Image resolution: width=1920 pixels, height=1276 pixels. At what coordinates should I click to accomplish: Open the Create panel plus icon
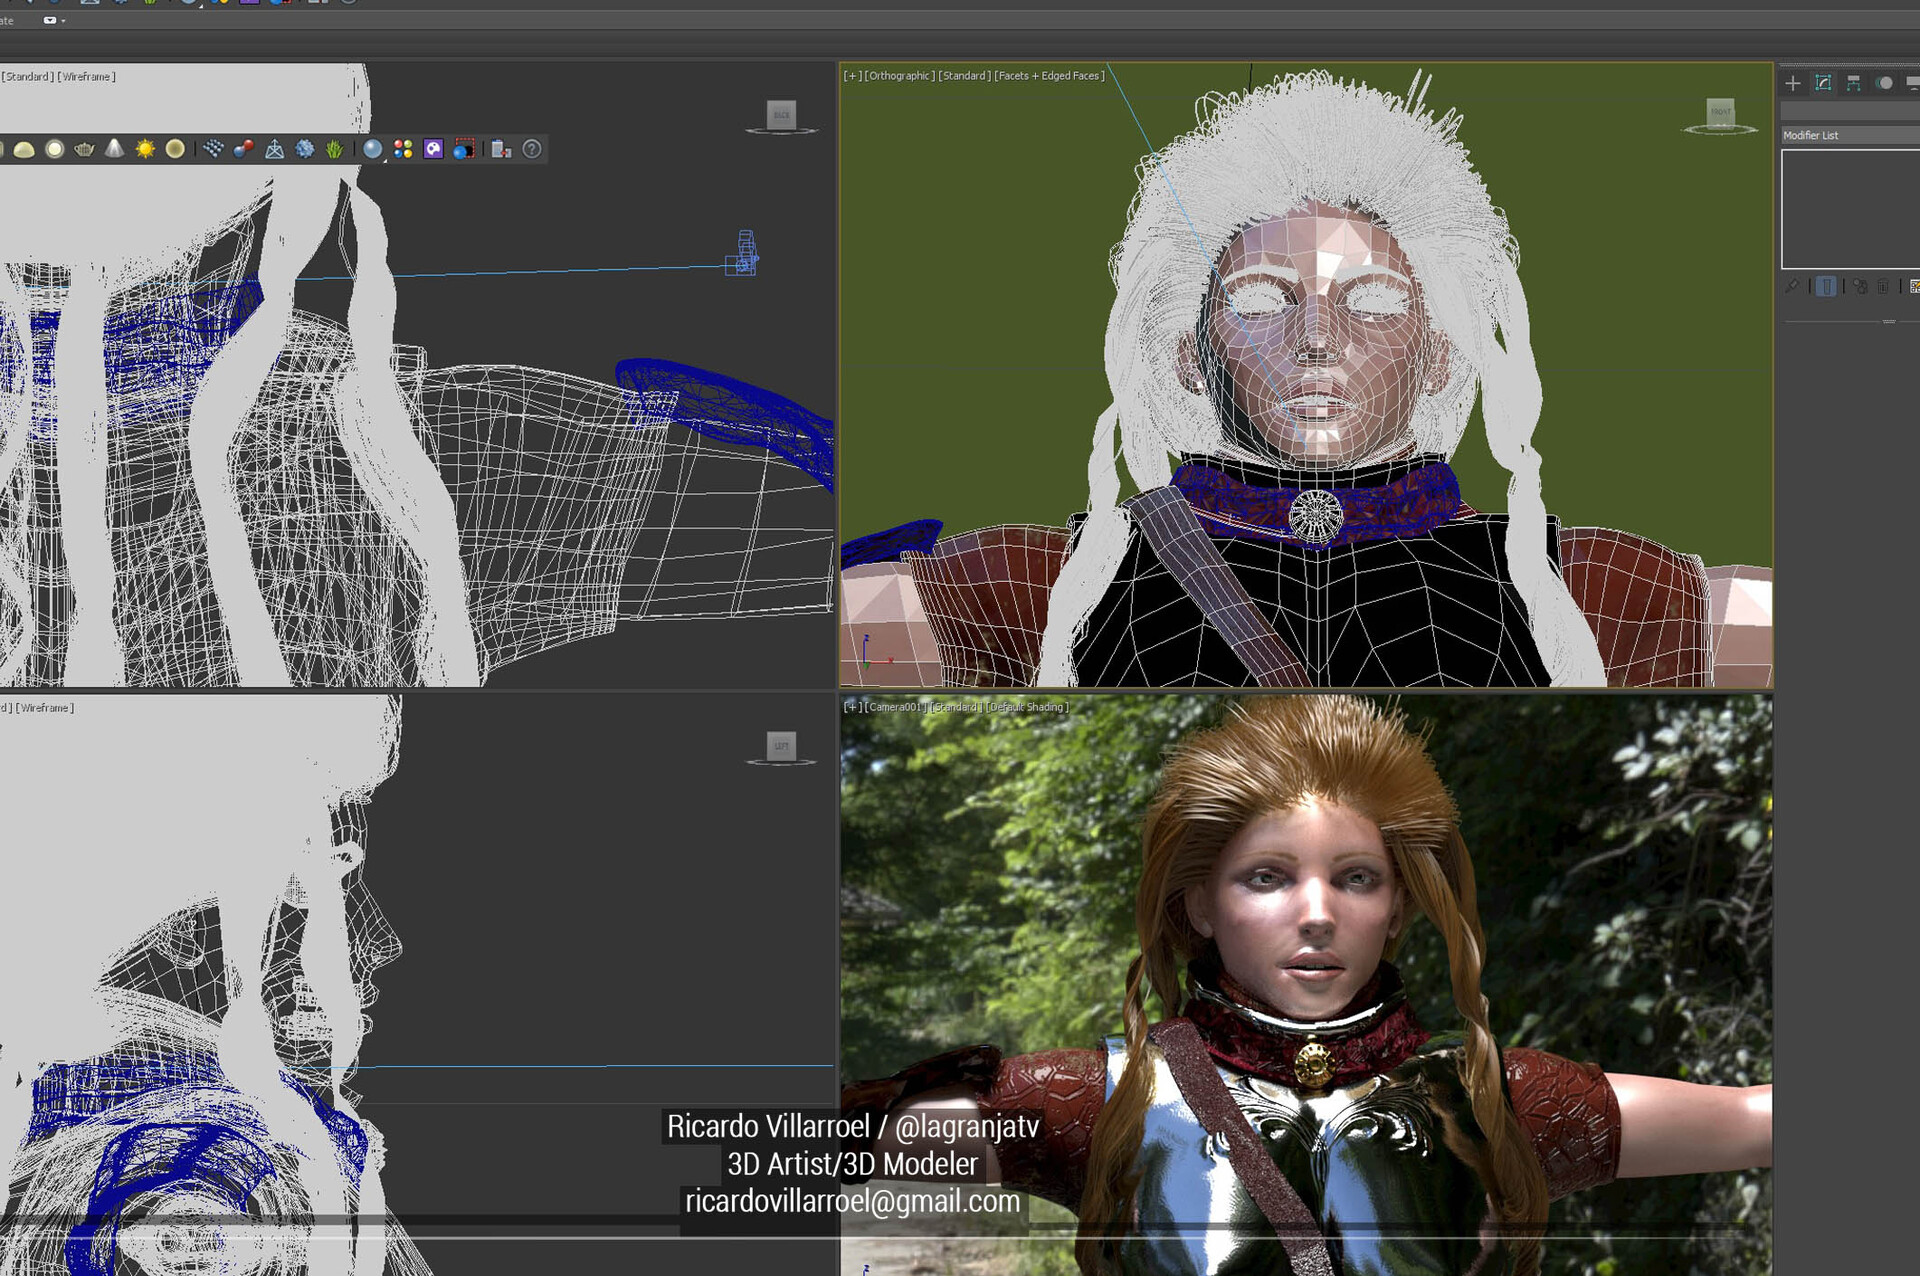pyautogui.click(x=1793, y=83)
